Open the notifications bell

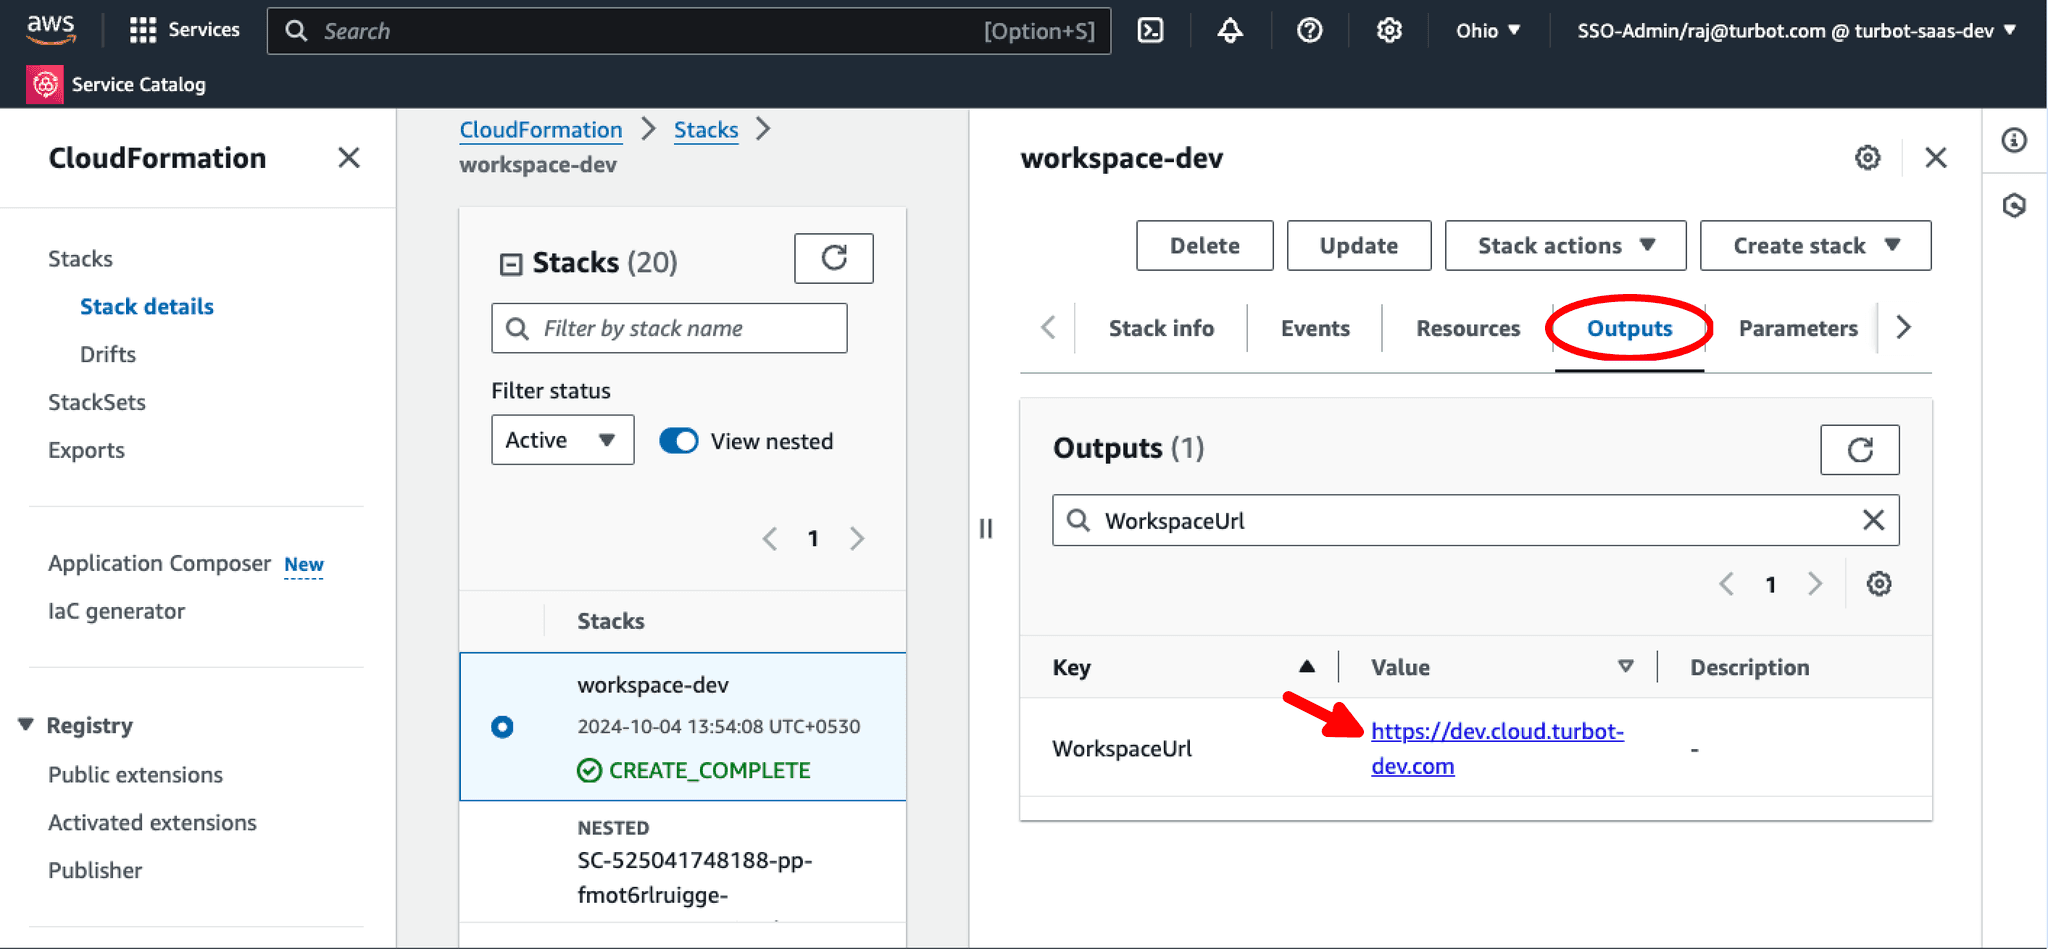pyautogui.click(x=1230, y=31)
